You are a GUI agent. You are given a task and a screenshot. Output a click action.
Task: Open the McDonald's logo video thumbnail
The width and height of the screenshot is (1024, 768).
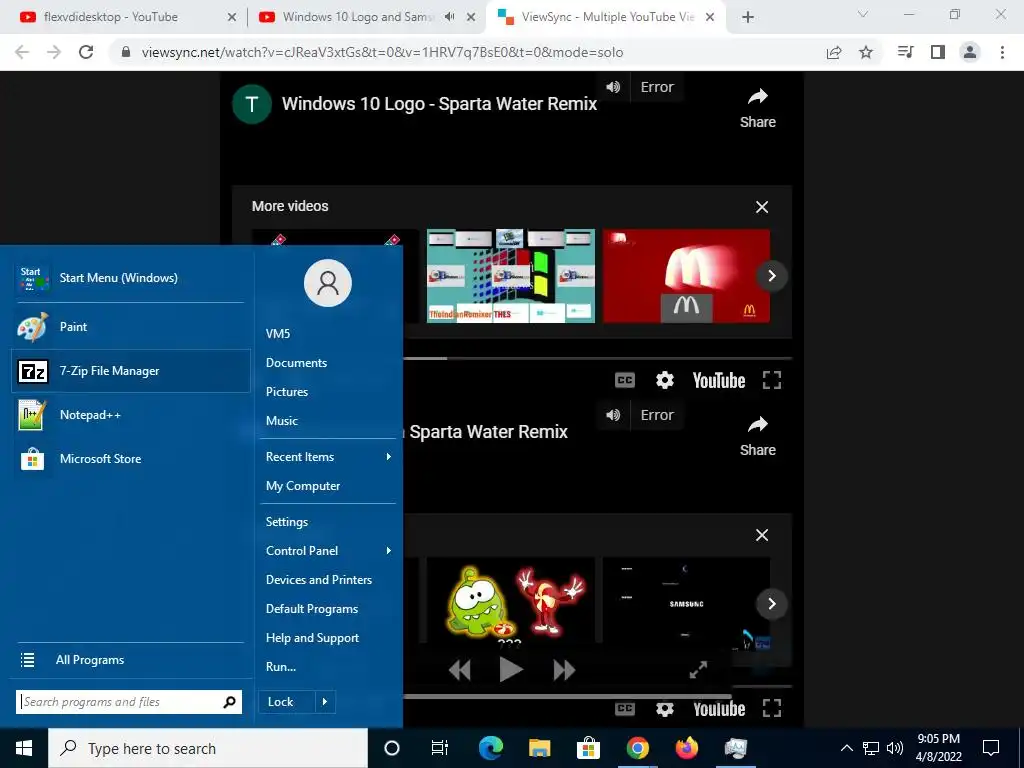pyautogui.click(x=686, y=276)
